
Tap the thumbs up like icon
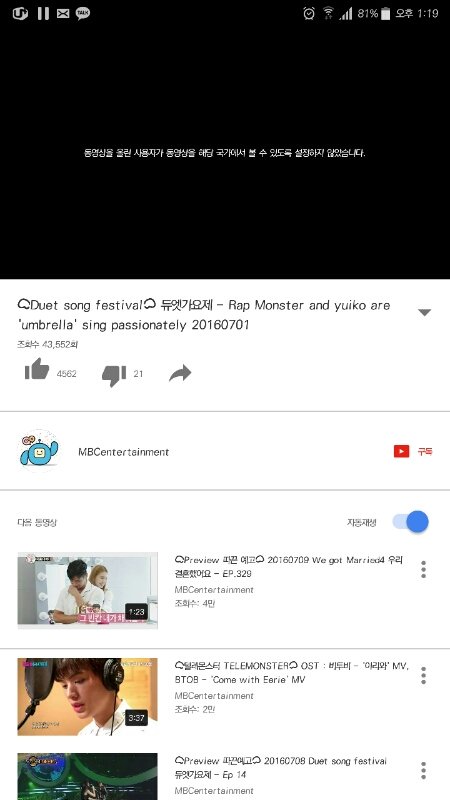click(x=37, y=369)
